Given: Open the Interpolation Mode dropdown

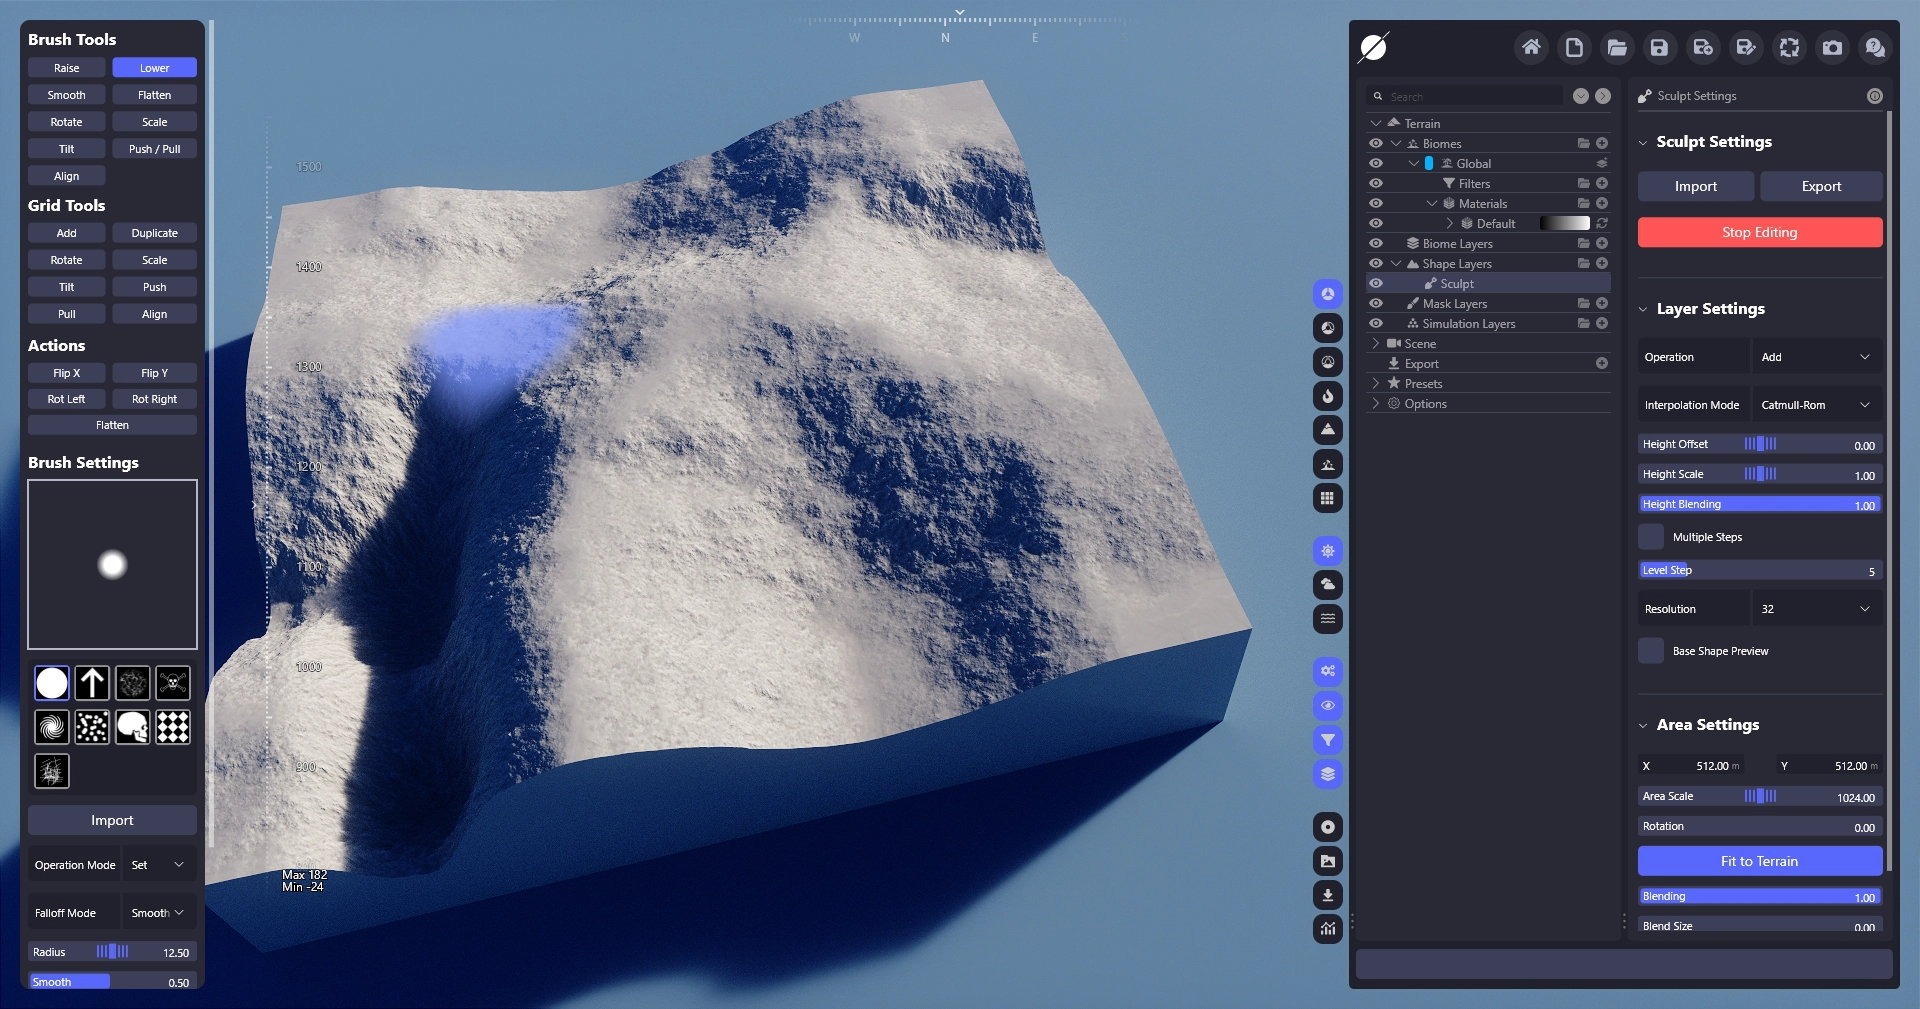Looking at the screenshot, I should 1816,405.
